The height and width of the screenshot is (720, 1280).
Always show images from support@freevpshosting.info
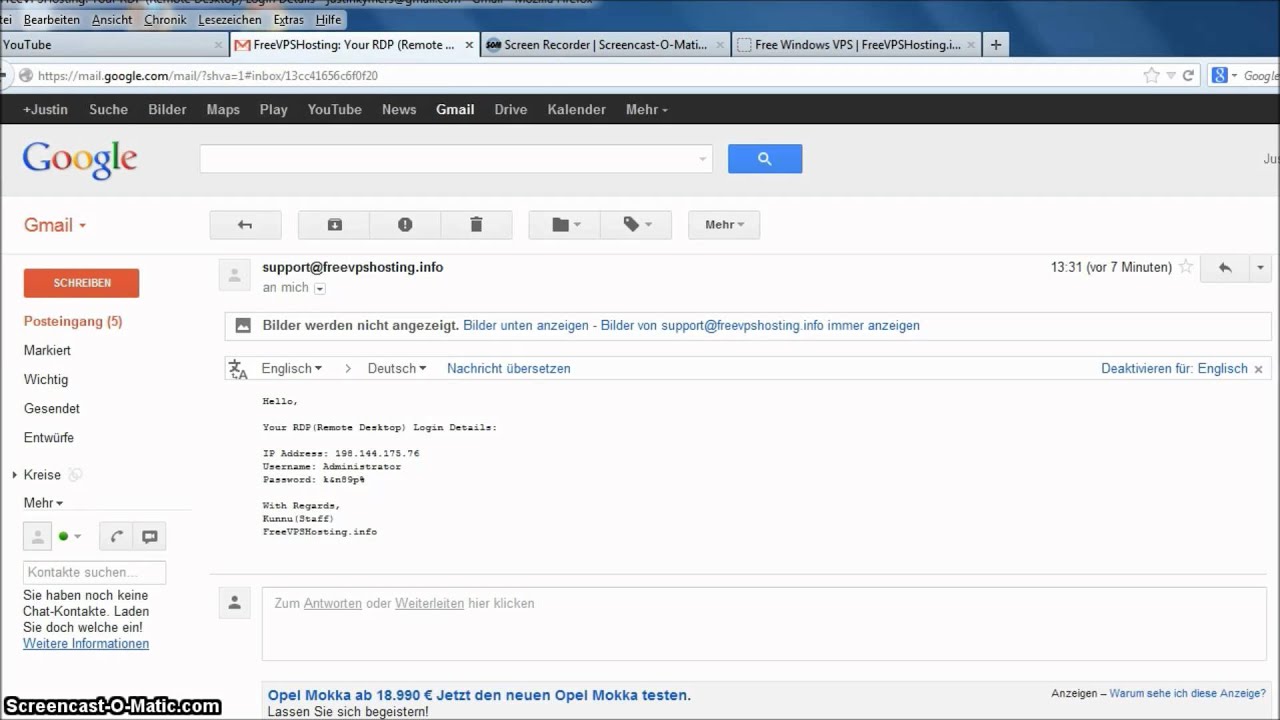click(760, 325)
